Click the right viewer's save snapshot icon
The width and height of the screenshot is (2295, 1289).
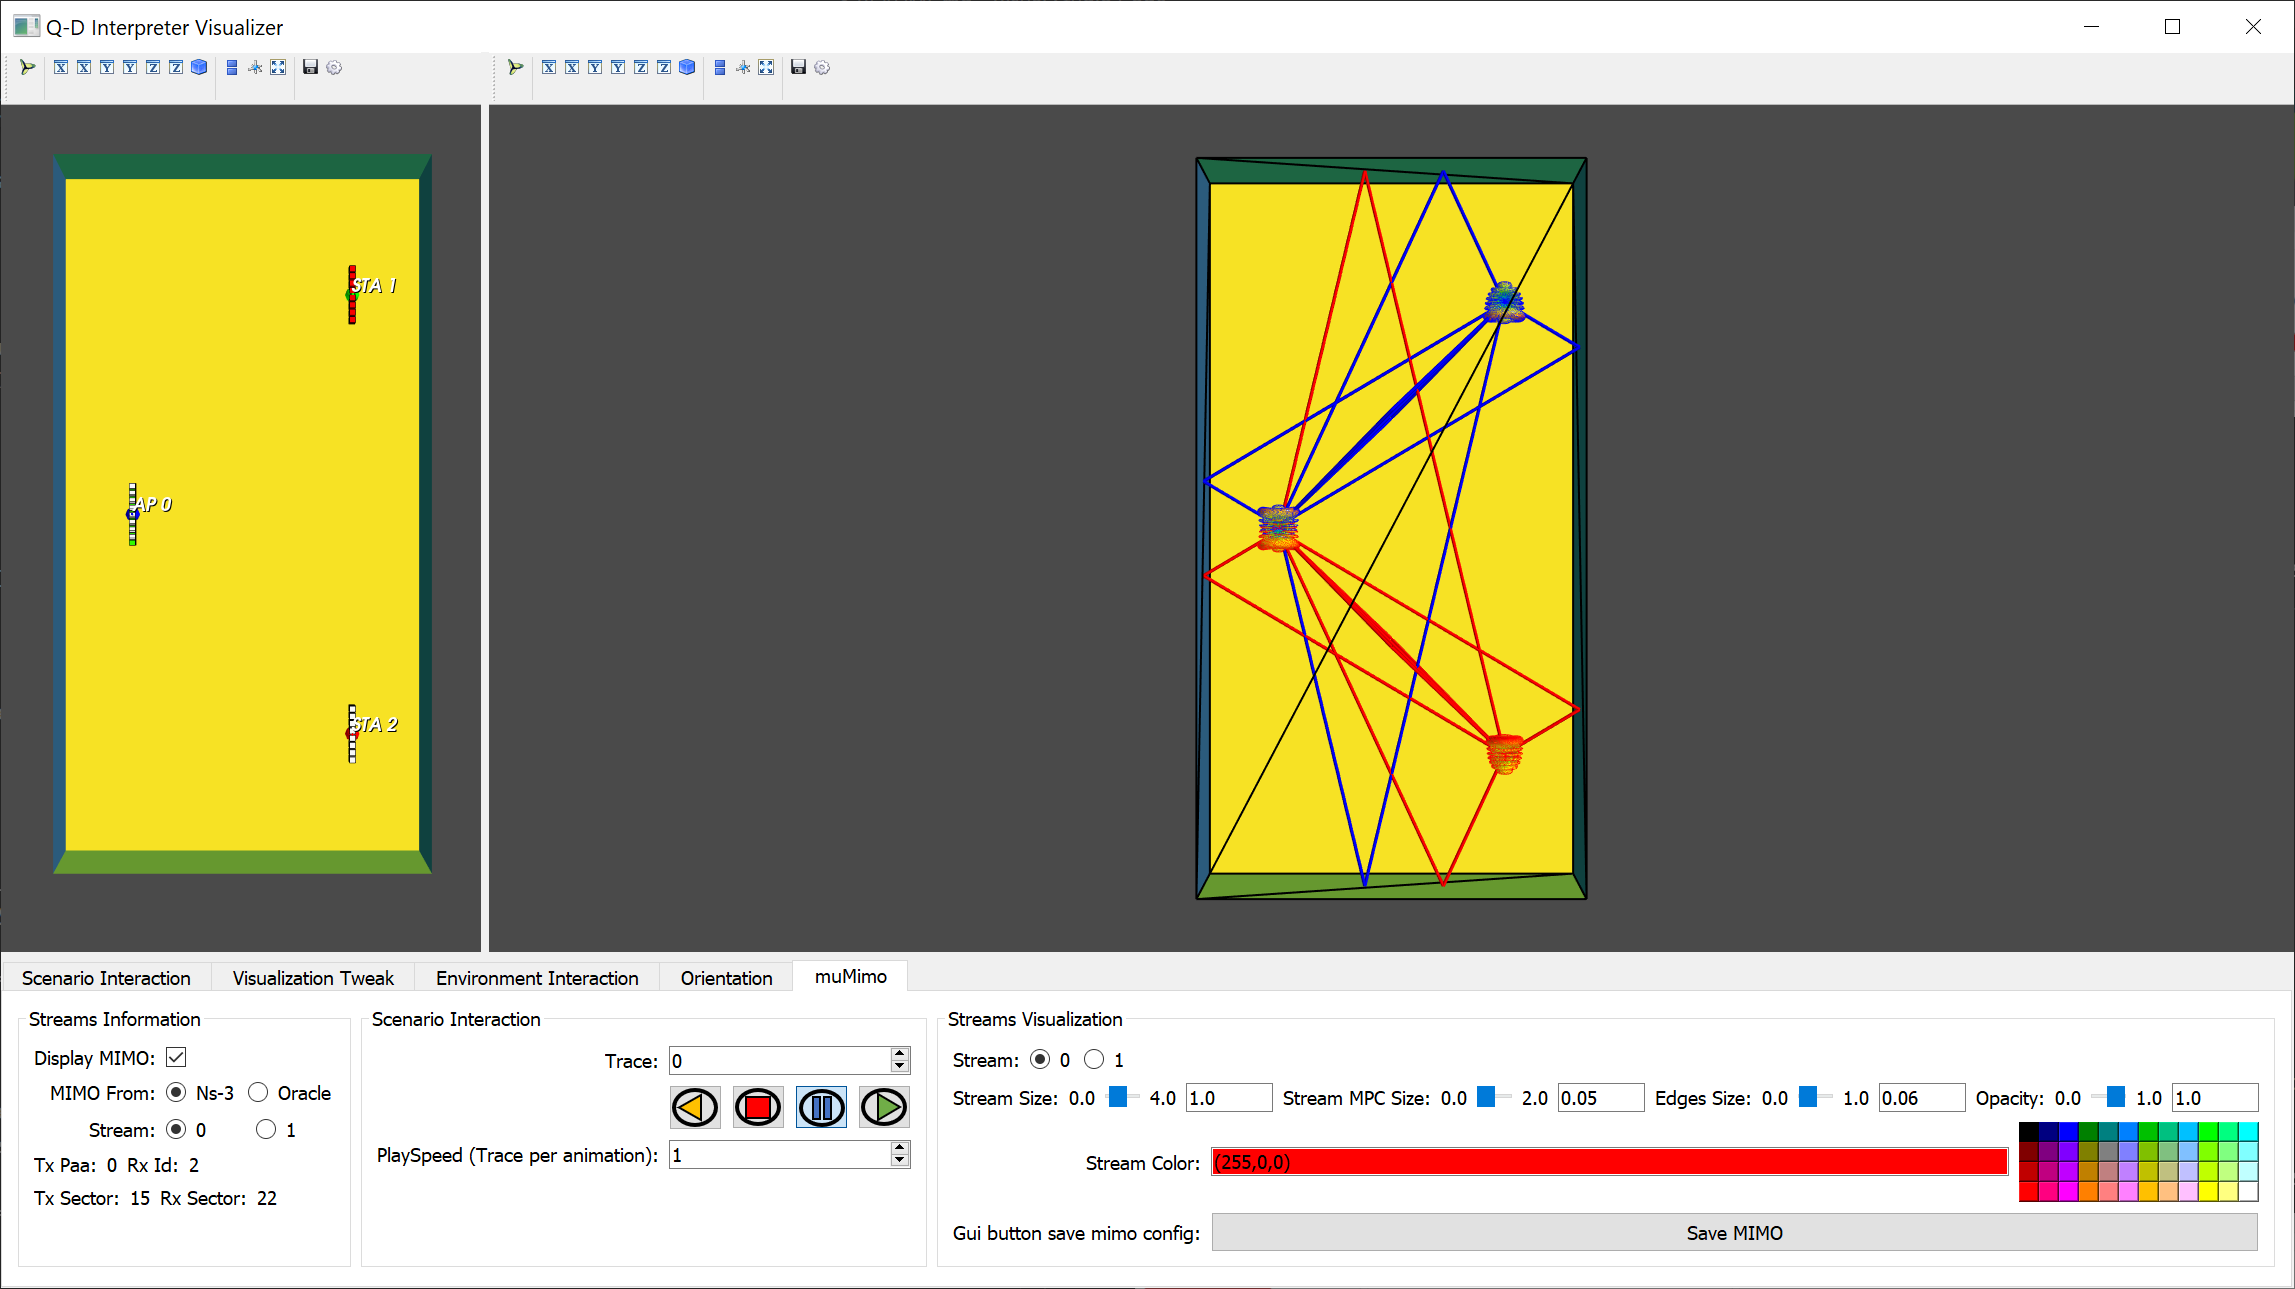(798, 67)
